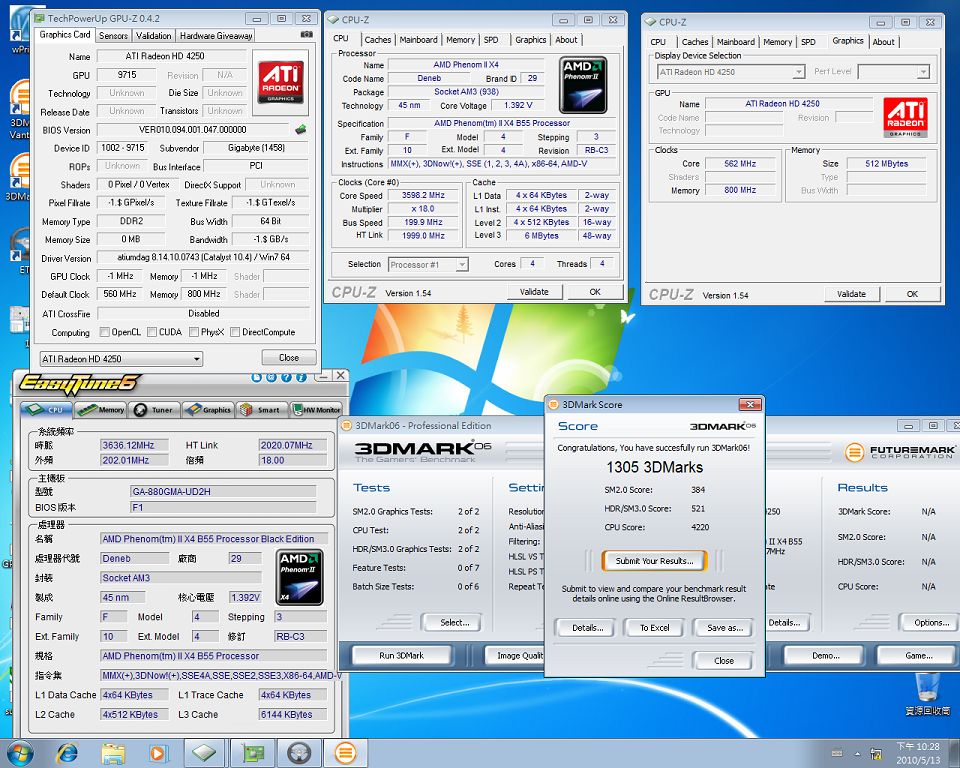Click the EasyTune6 info icon
This screenshot has width=960, height=768.
pos(301,377)
